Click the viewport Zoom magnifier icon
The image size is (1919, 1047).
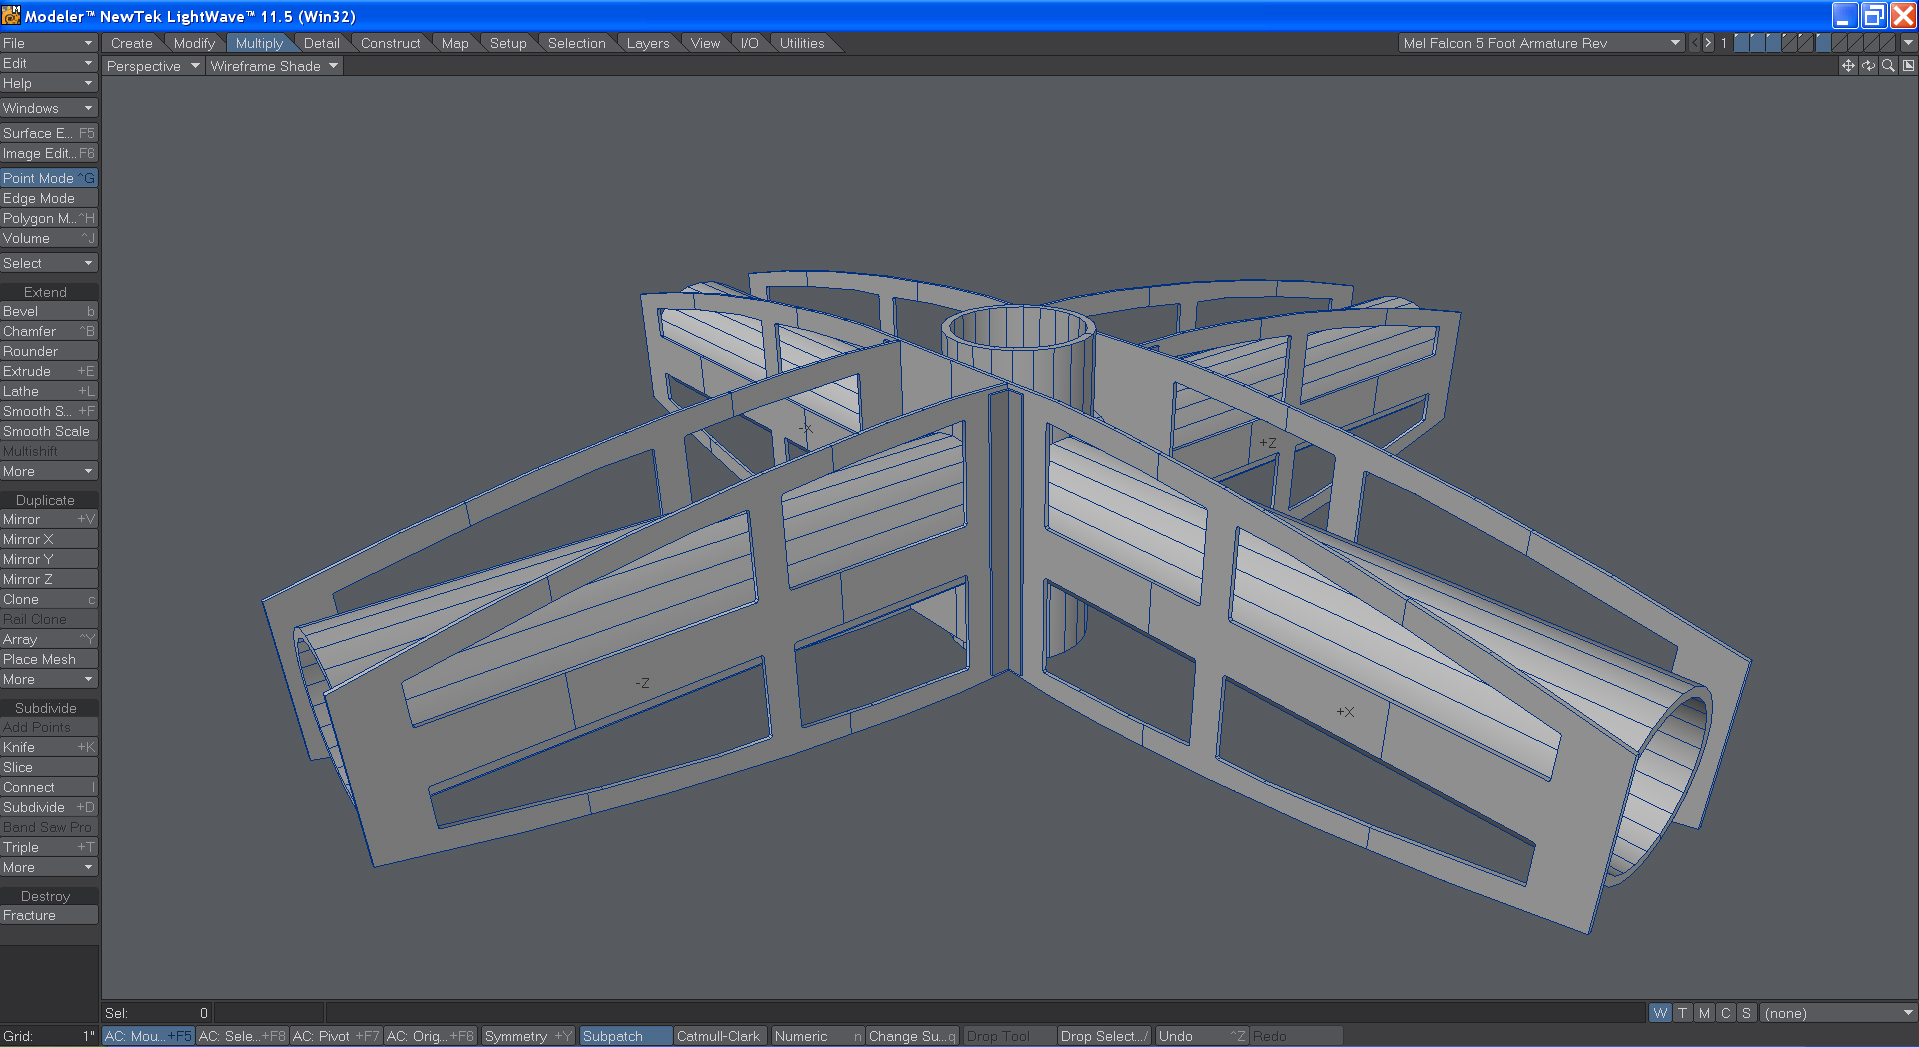tap(1888, 65)
